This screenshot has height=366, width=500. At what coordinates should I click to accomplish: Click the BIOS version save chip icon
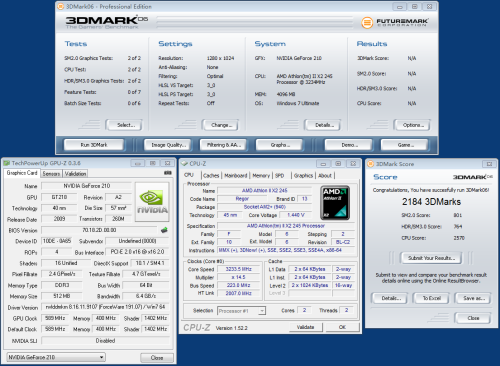[164, 230]
